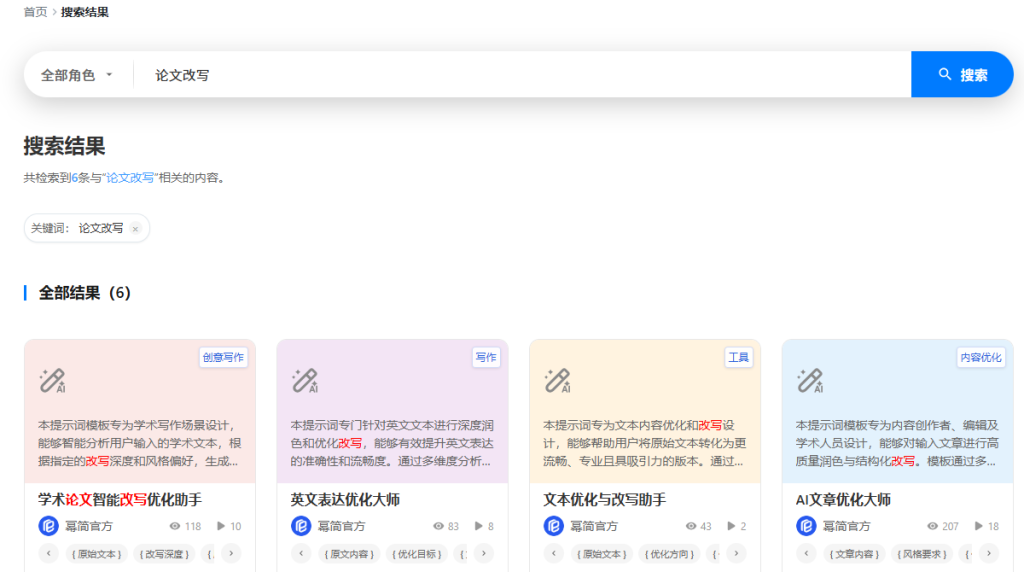Viewport: 1024px width, 572px height.
Task: Click the {风格要求} variable tag
Action: coord(921,554)
